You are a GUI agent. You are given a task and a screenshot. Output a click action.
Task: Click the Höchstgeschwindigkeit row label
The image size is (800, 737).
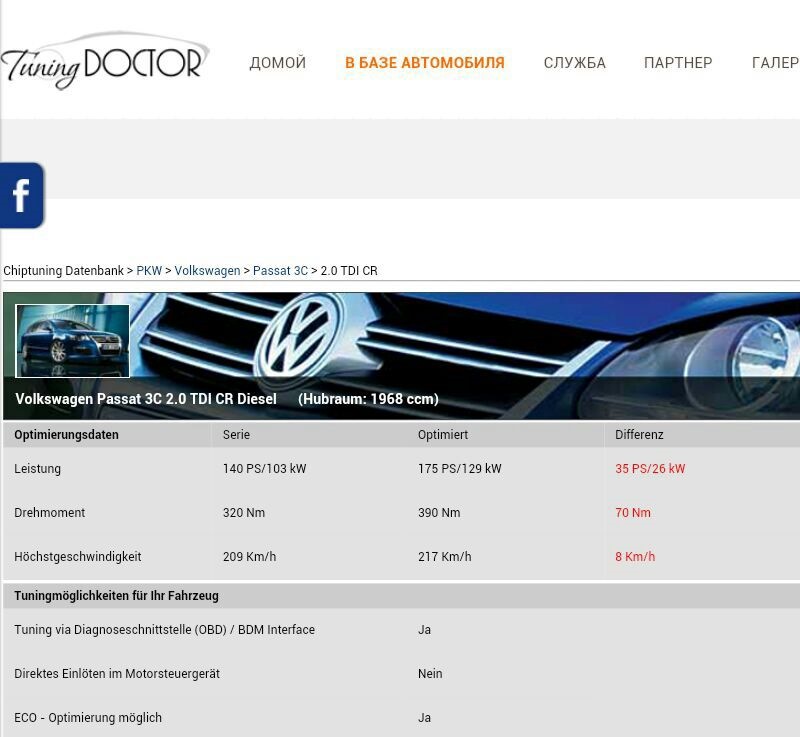(78, 556)
